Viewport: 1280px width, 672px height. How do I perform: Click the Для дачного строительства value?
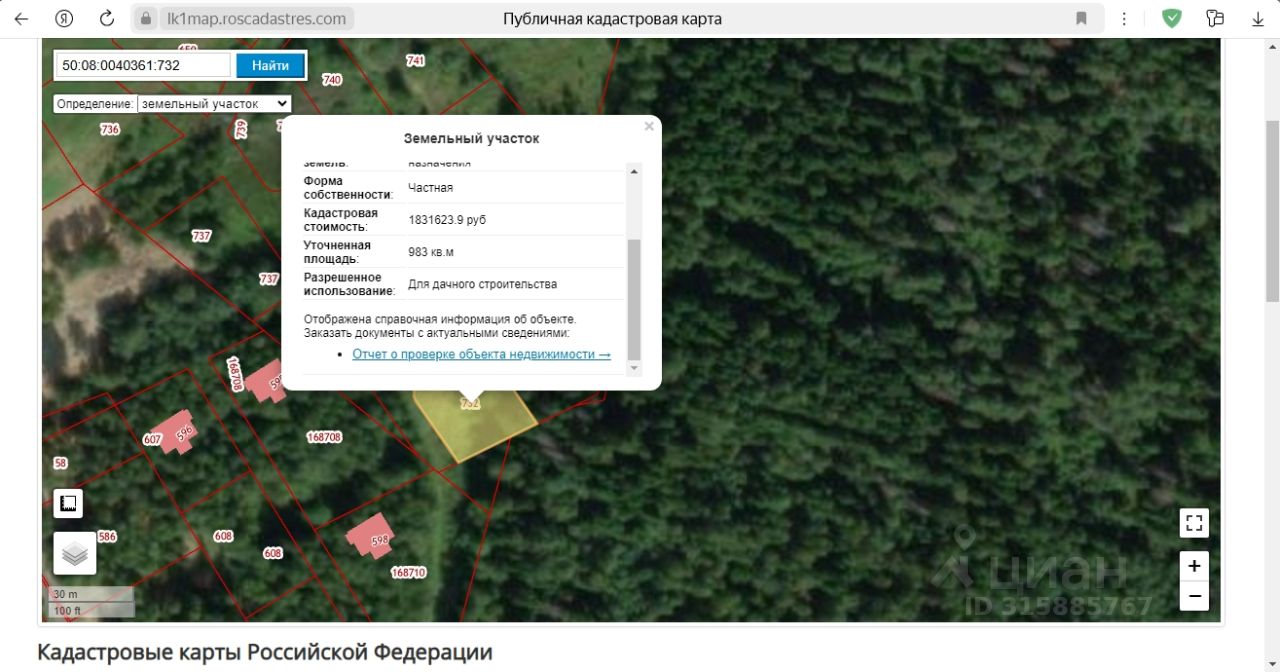pyautogui.click(x=483, y=284)
